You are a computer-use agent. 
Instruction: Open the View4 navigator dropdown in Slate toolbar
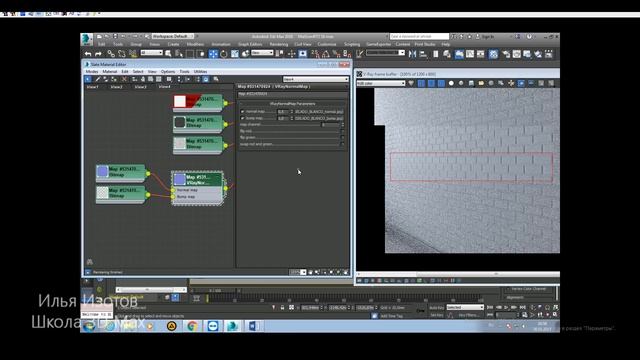[316, 79]
